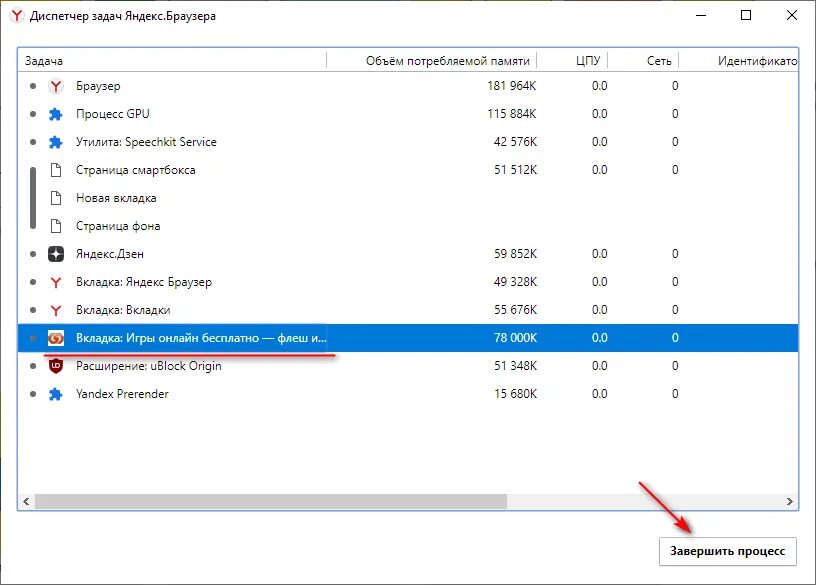Click the page icon of Новая вкладка
This screenshot has width=816, height=585.
(56, 198)
